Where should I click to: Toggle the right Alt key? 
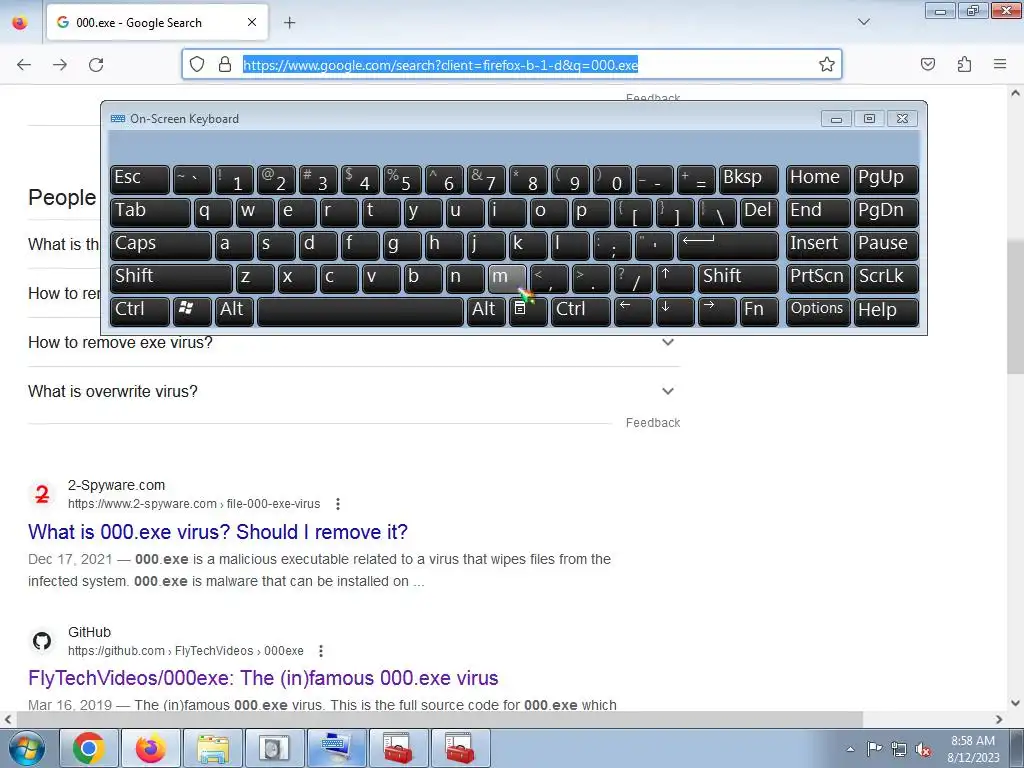coord(487,310)
